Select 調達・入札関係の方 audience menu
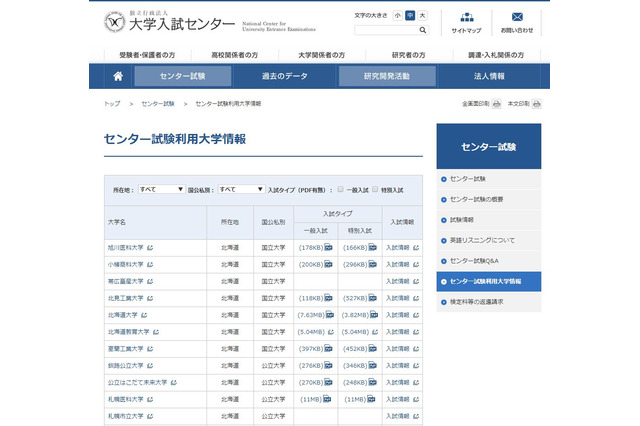640x426 pixels. (x=496, y=55)
